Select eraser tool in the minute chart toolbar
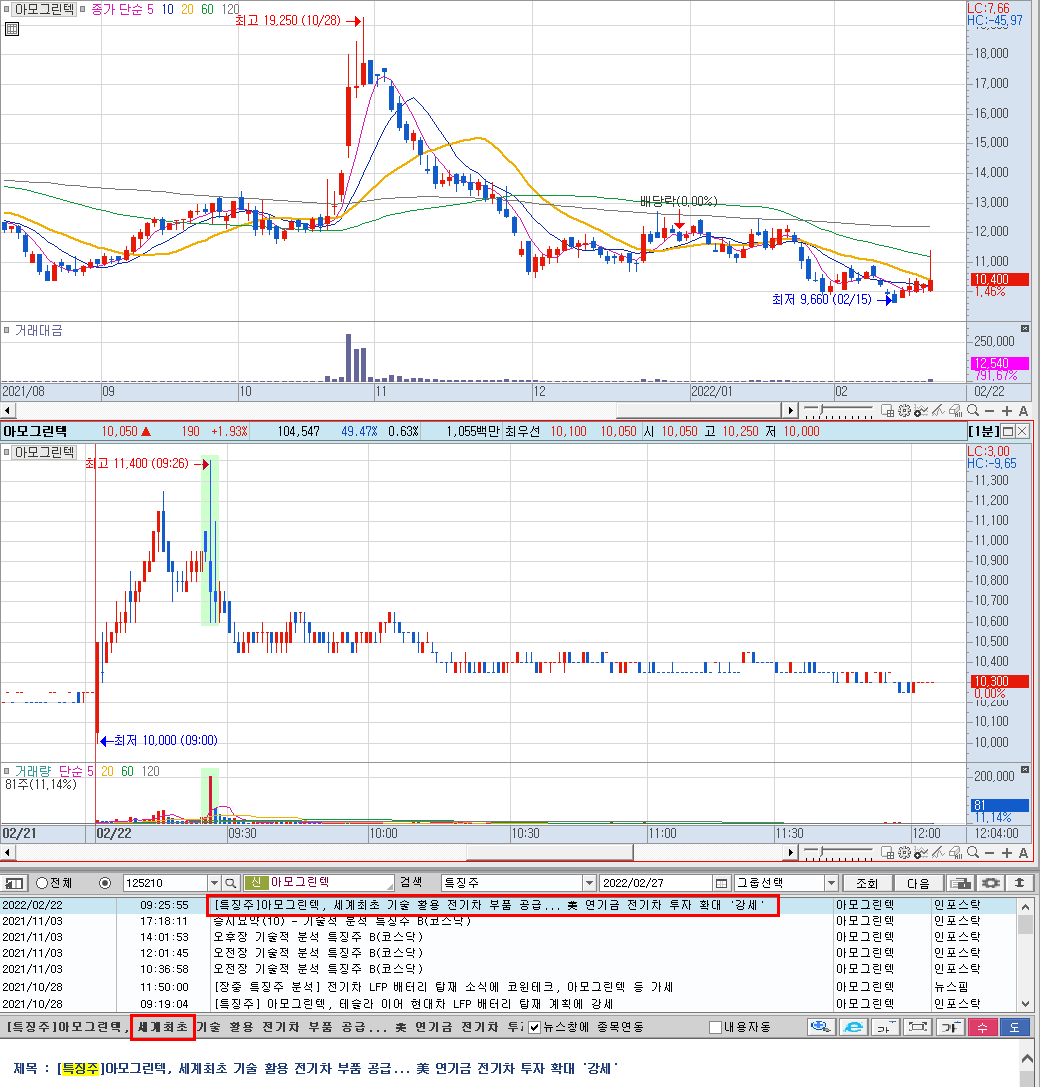Screen dimensions: 1040x1087 (x=955, y=852)
